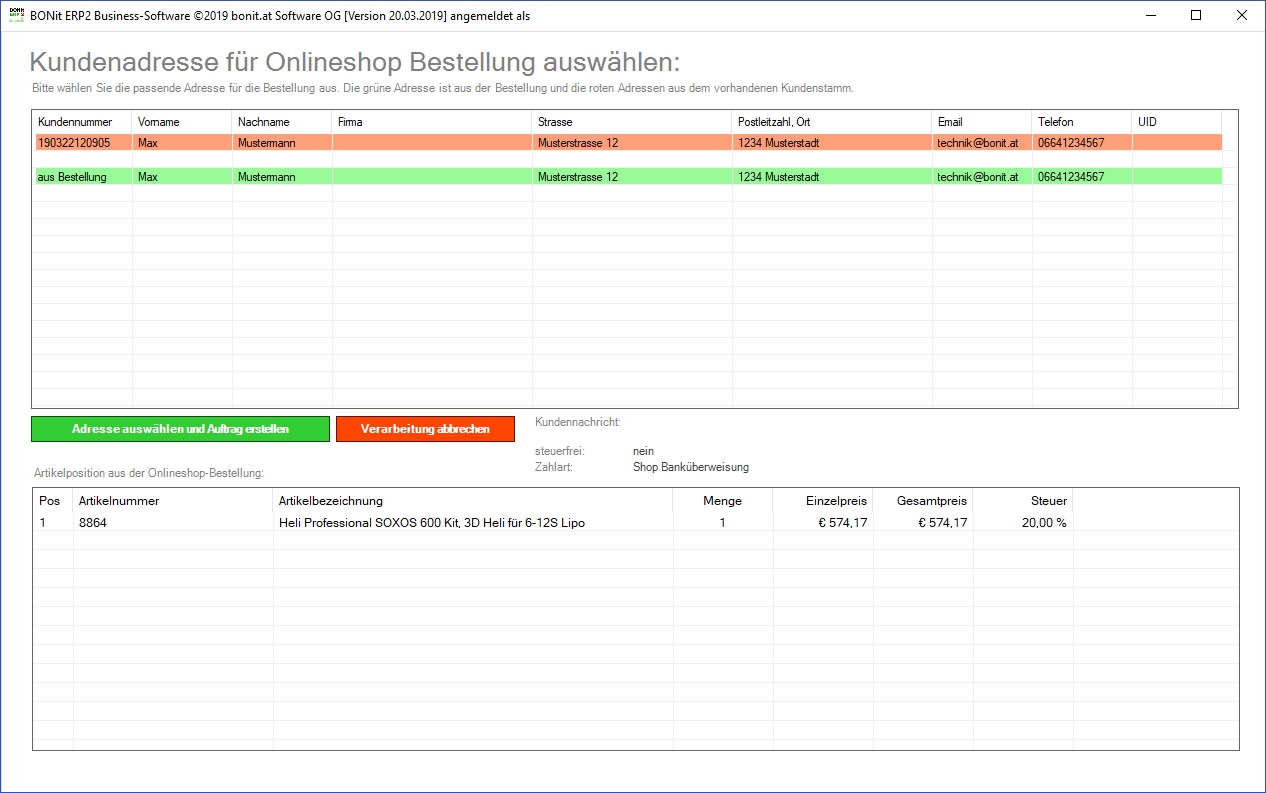This screenshot has width=1266, height=793.
Task: Click the 'Zahlart:' label
Action: [554, 467]
